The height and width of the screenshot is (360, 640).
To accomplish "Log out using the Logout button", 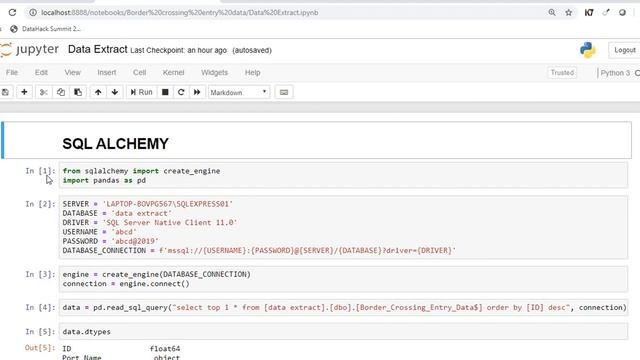I will click(624, 50).
